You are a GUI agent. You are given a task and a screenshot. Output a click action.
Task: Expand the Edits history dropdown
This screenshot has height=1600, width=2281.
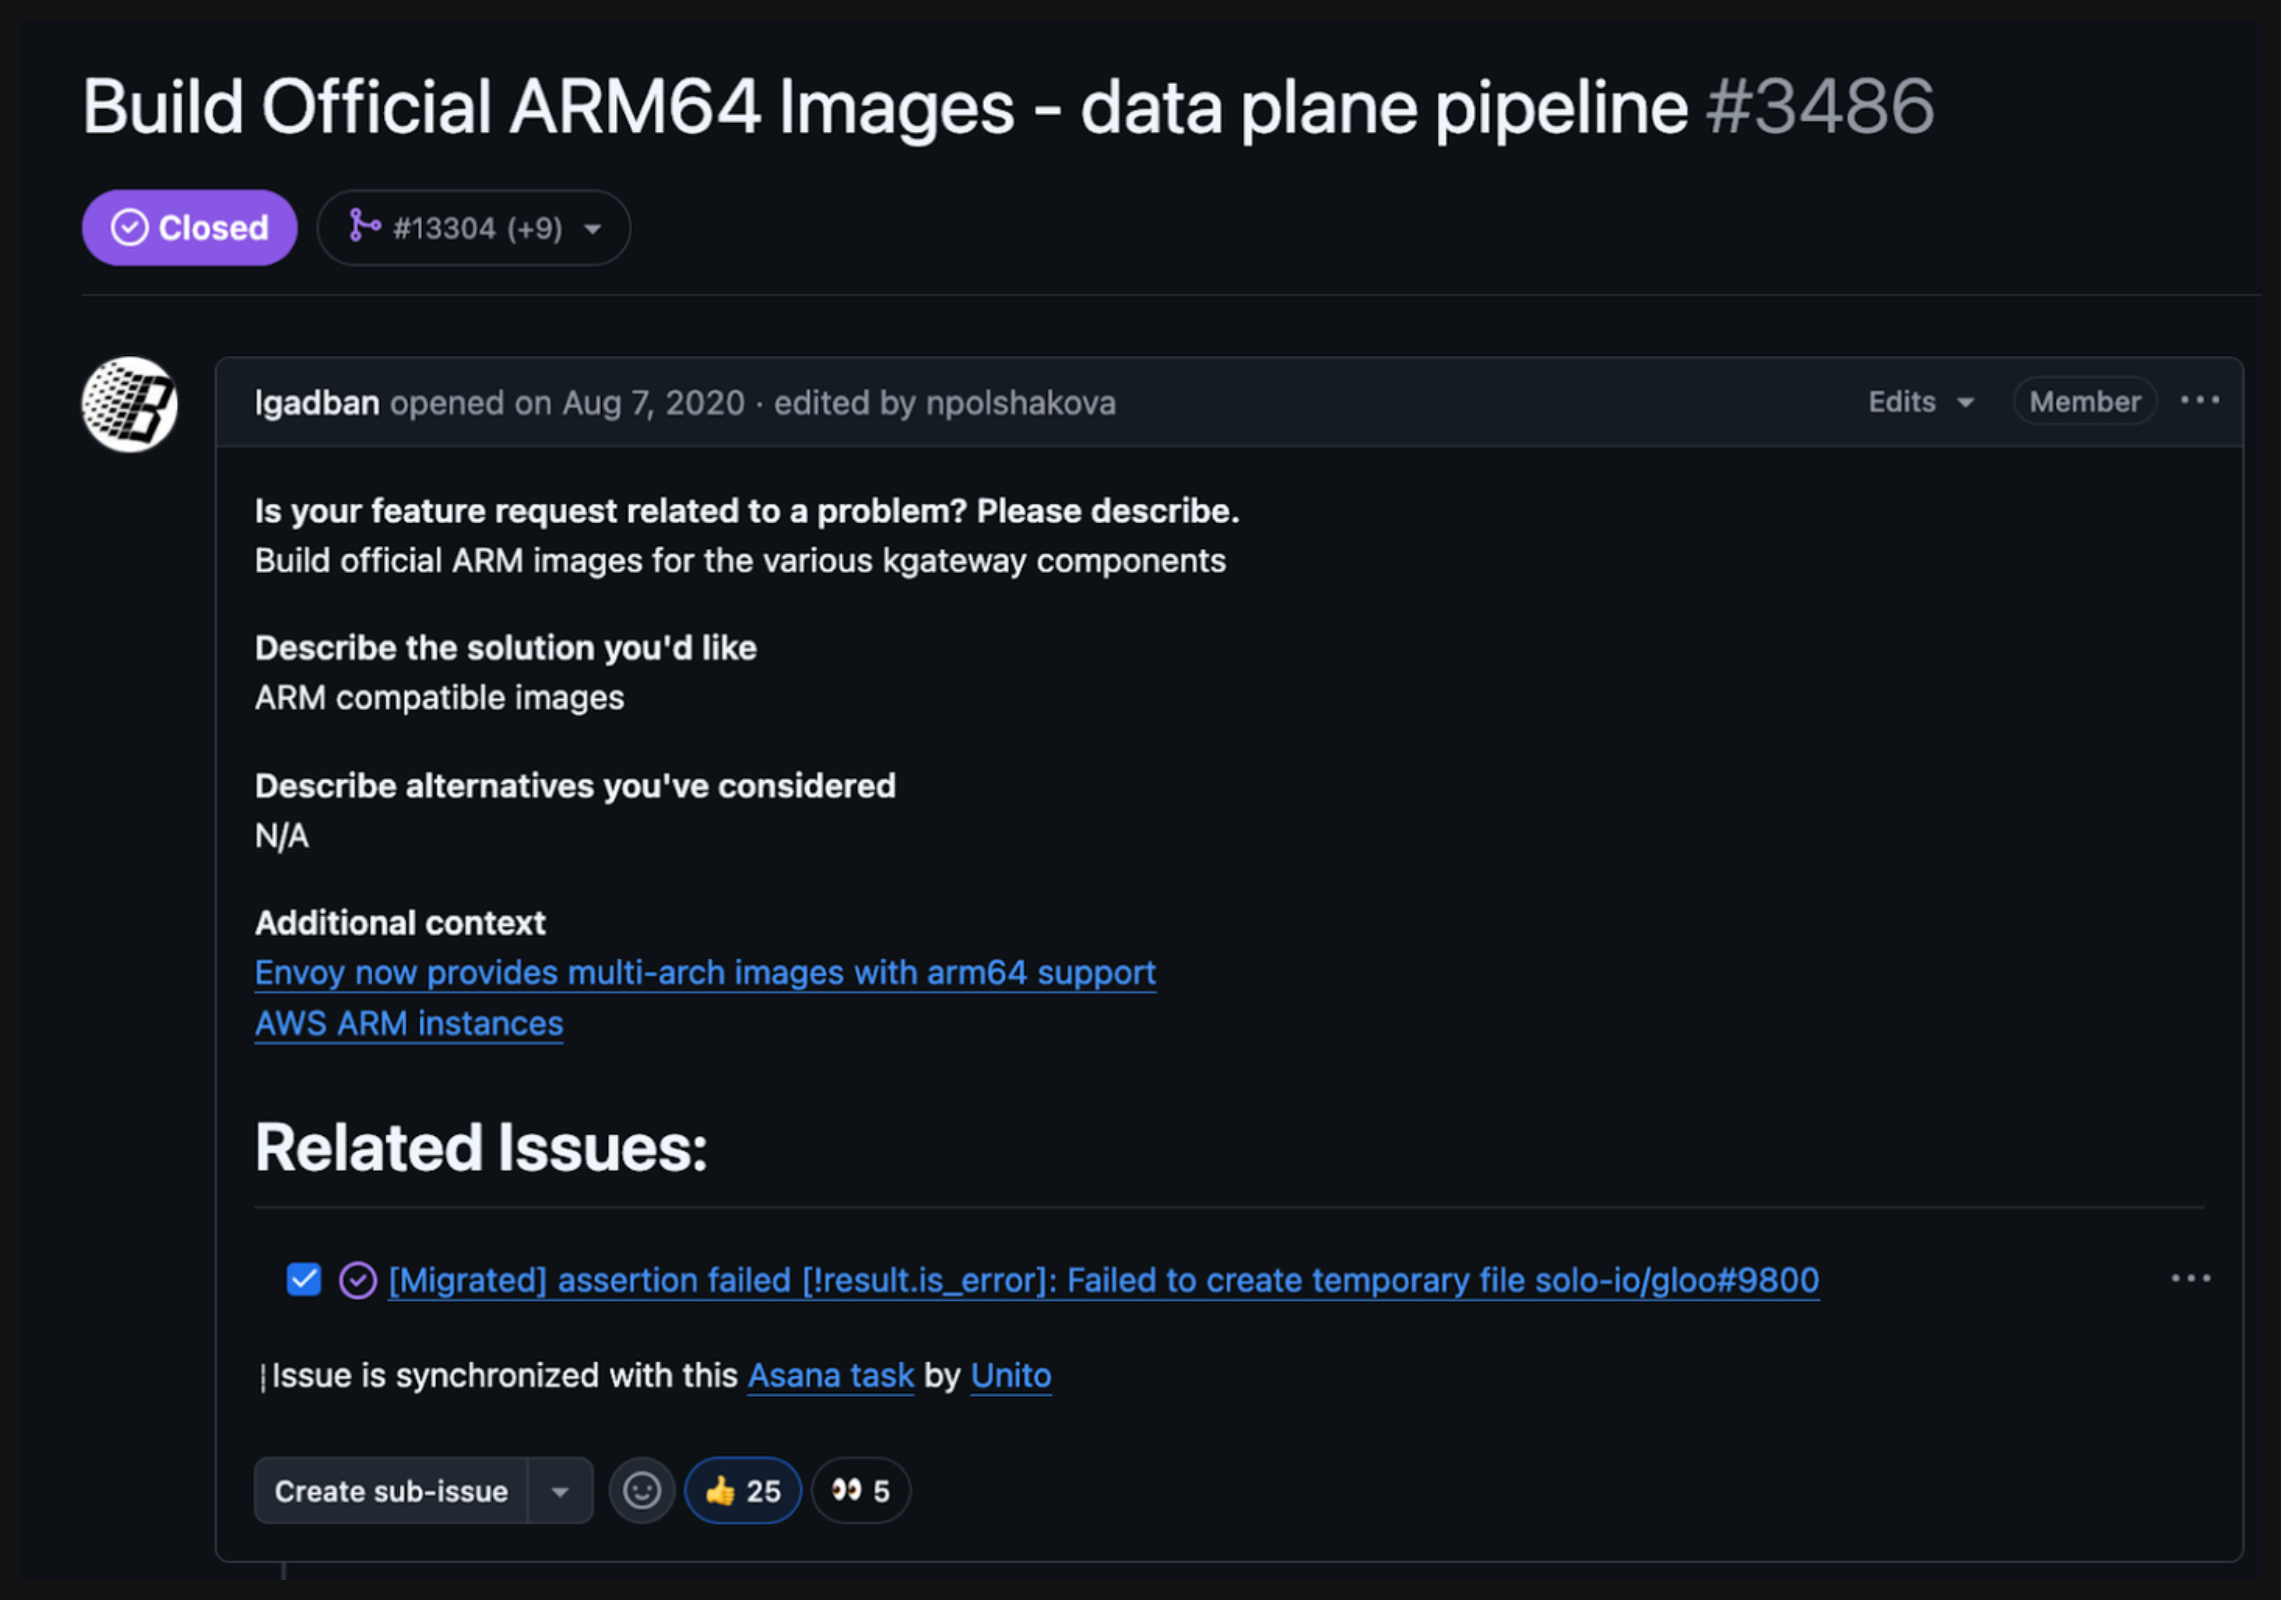click(x=1920, y=402)
